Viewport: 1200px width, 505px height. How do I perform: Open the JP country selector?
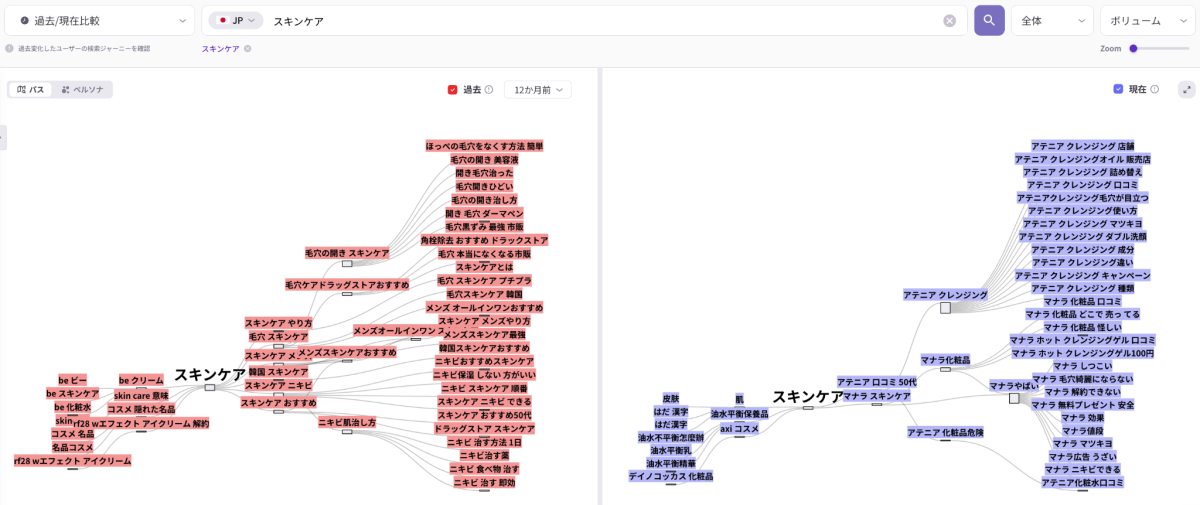coord(236,20)
